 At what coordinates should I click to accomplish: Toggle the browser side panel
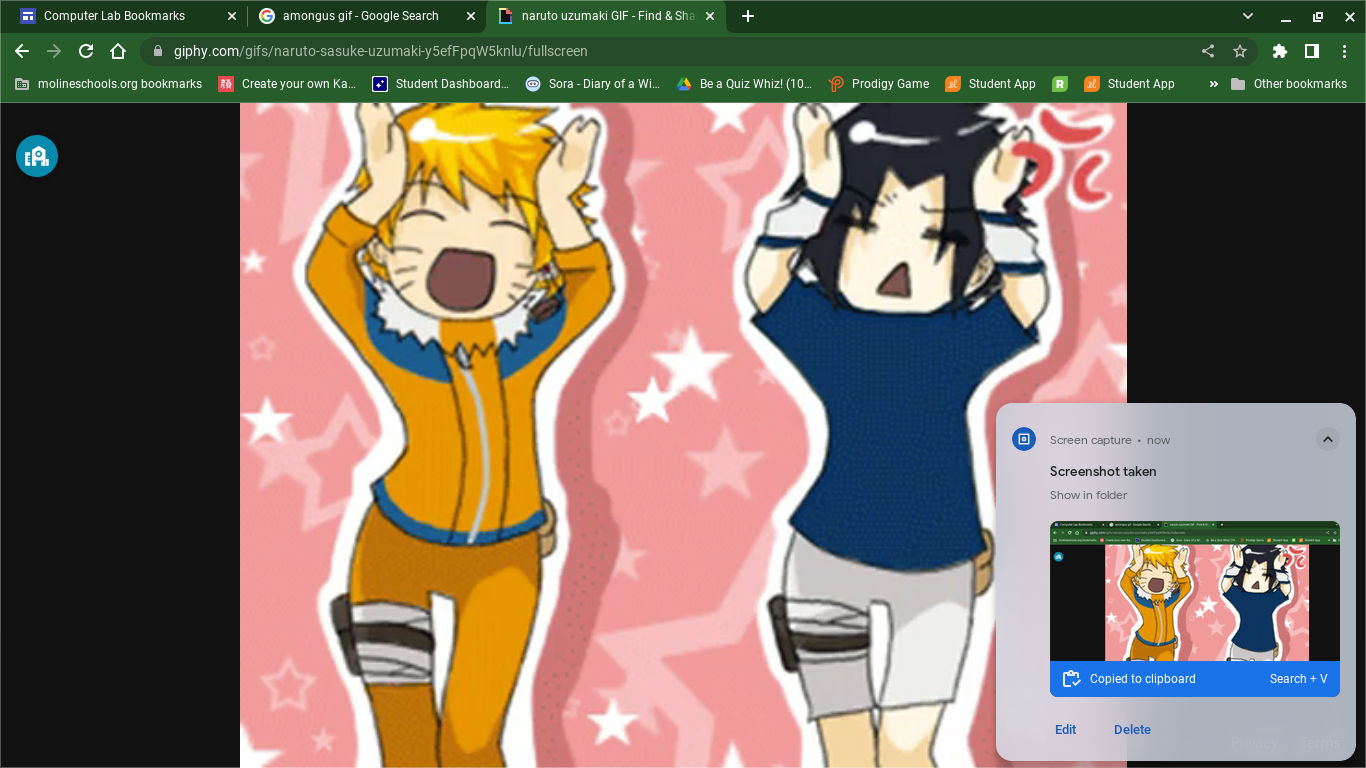pyautogui.click(x=1312, y=51)
